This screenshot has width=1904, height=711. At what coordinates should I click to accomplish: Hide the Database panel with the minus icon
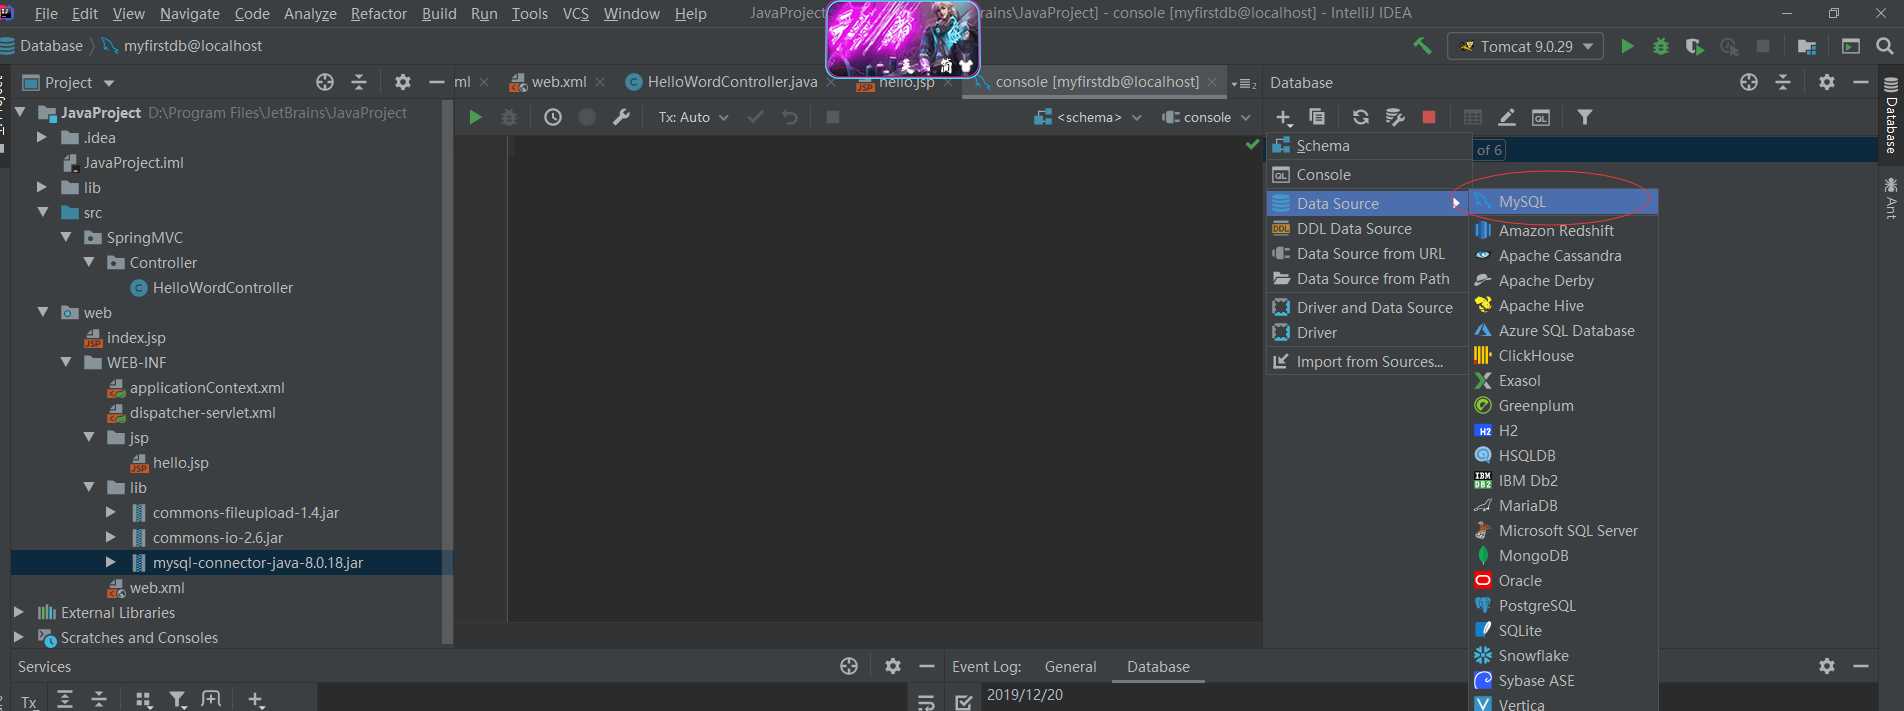(1861, 82)
